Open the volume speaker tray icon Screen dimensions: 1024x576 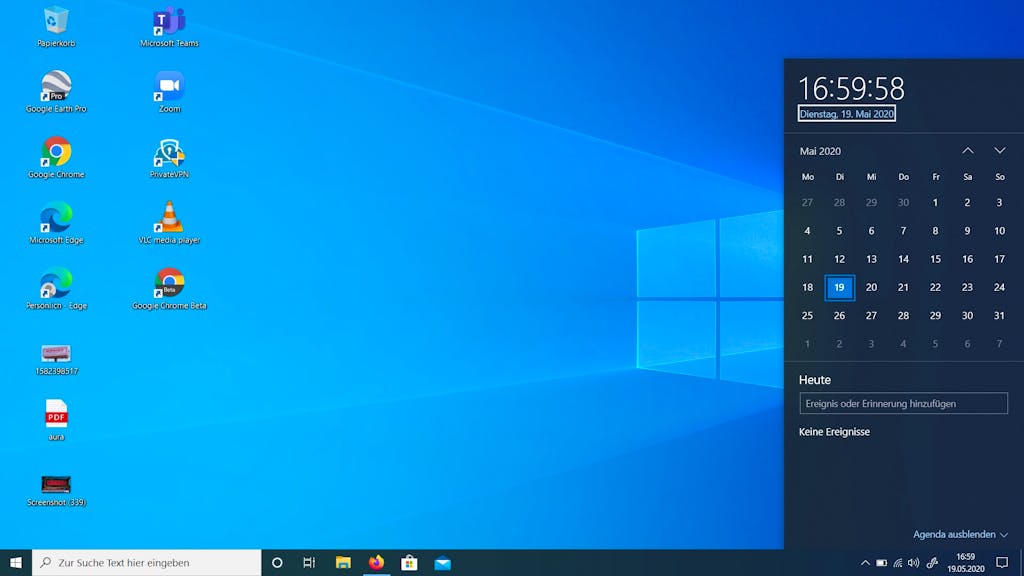pyautogui.click(x=914, y=562)
